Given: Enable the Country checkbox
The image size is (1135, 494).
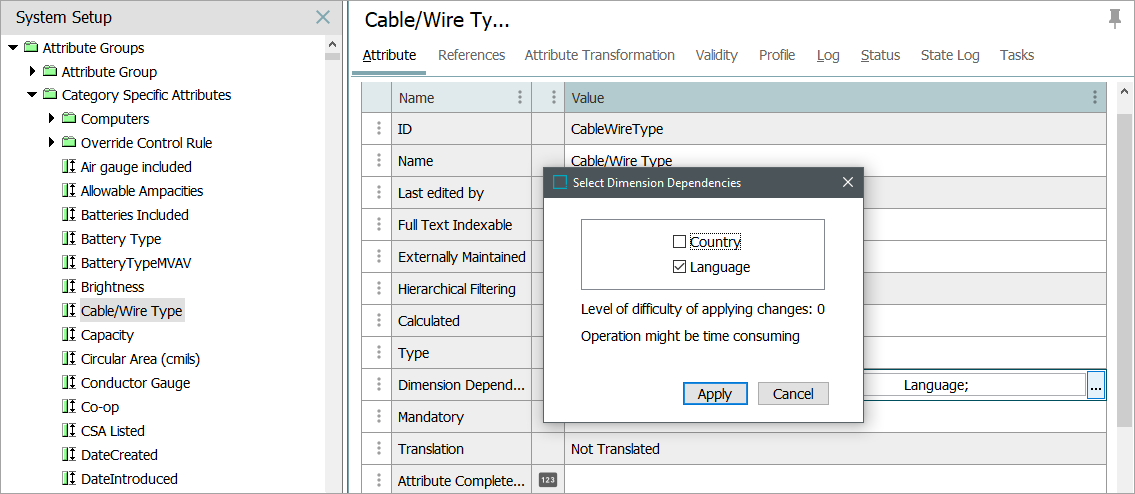Looking at the screenshot, I should (x=679, y=241).
